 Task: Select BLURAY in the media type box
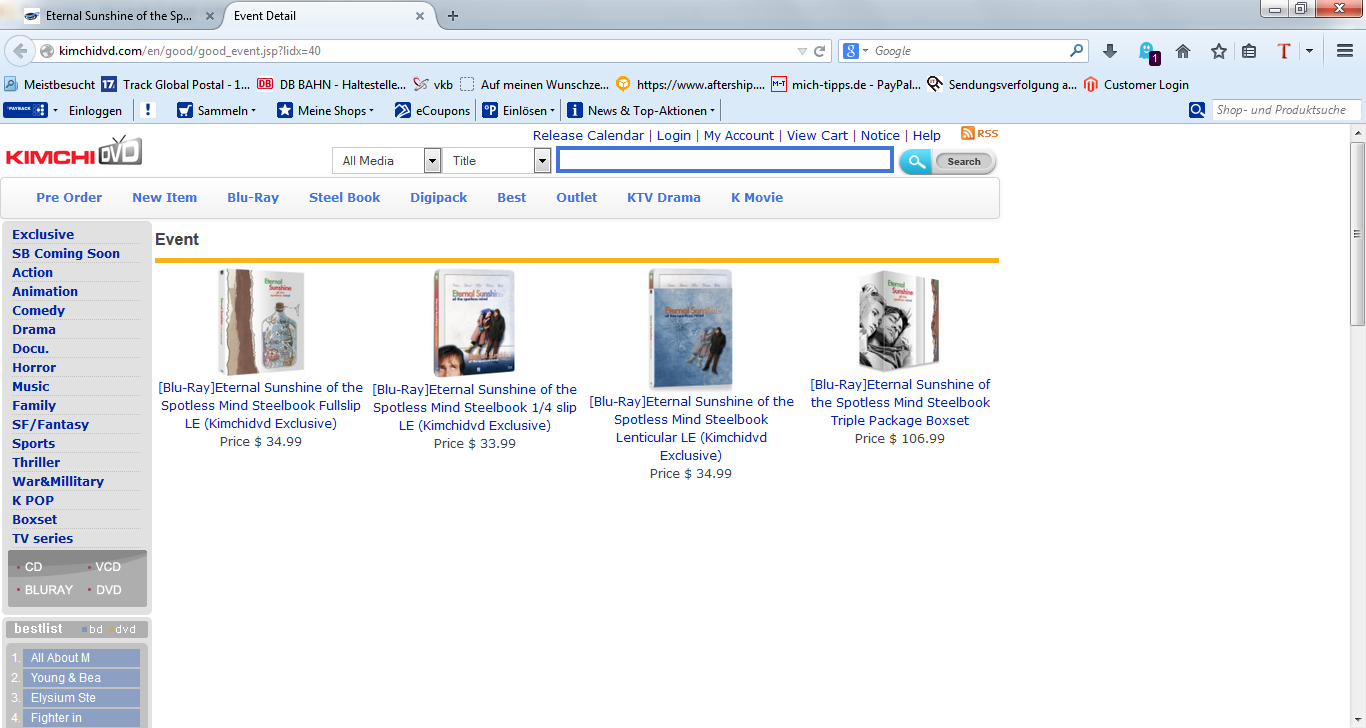click(x=49, y=590)
